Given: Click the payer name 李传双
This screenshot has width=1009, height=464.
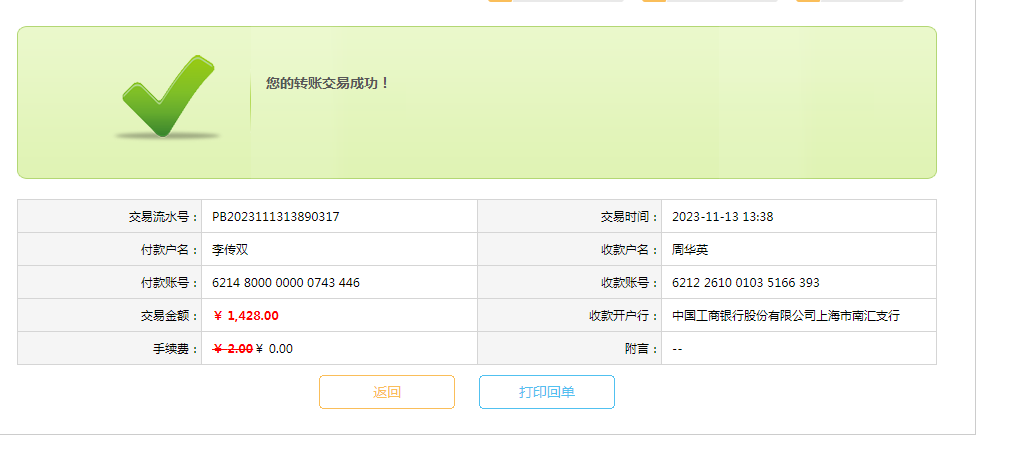Looking at the screenshot, I should (x=229, y=249).
